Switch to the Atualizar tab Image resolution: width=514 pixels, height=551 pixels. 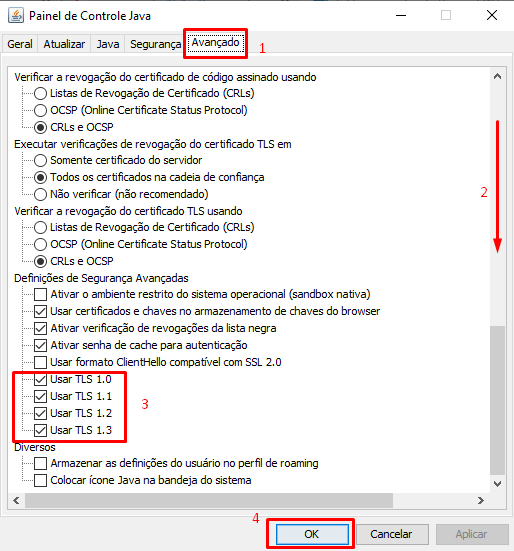(x=64, y=44)
